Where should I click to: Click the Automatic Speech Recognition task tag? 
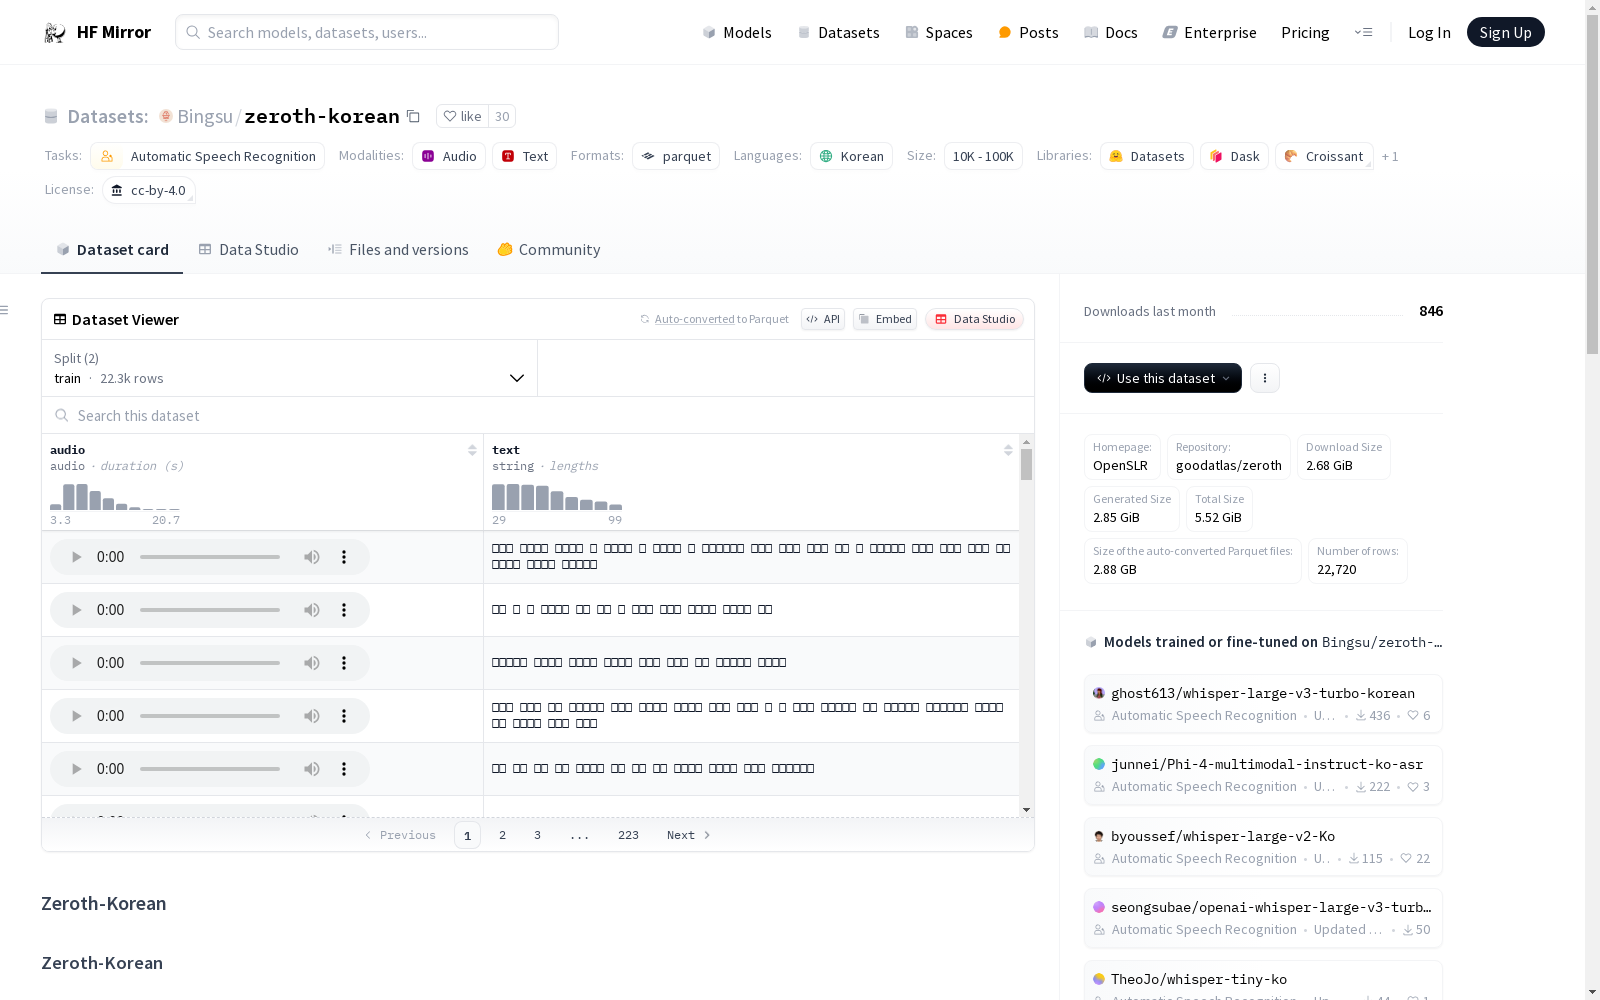click(208, 156)
